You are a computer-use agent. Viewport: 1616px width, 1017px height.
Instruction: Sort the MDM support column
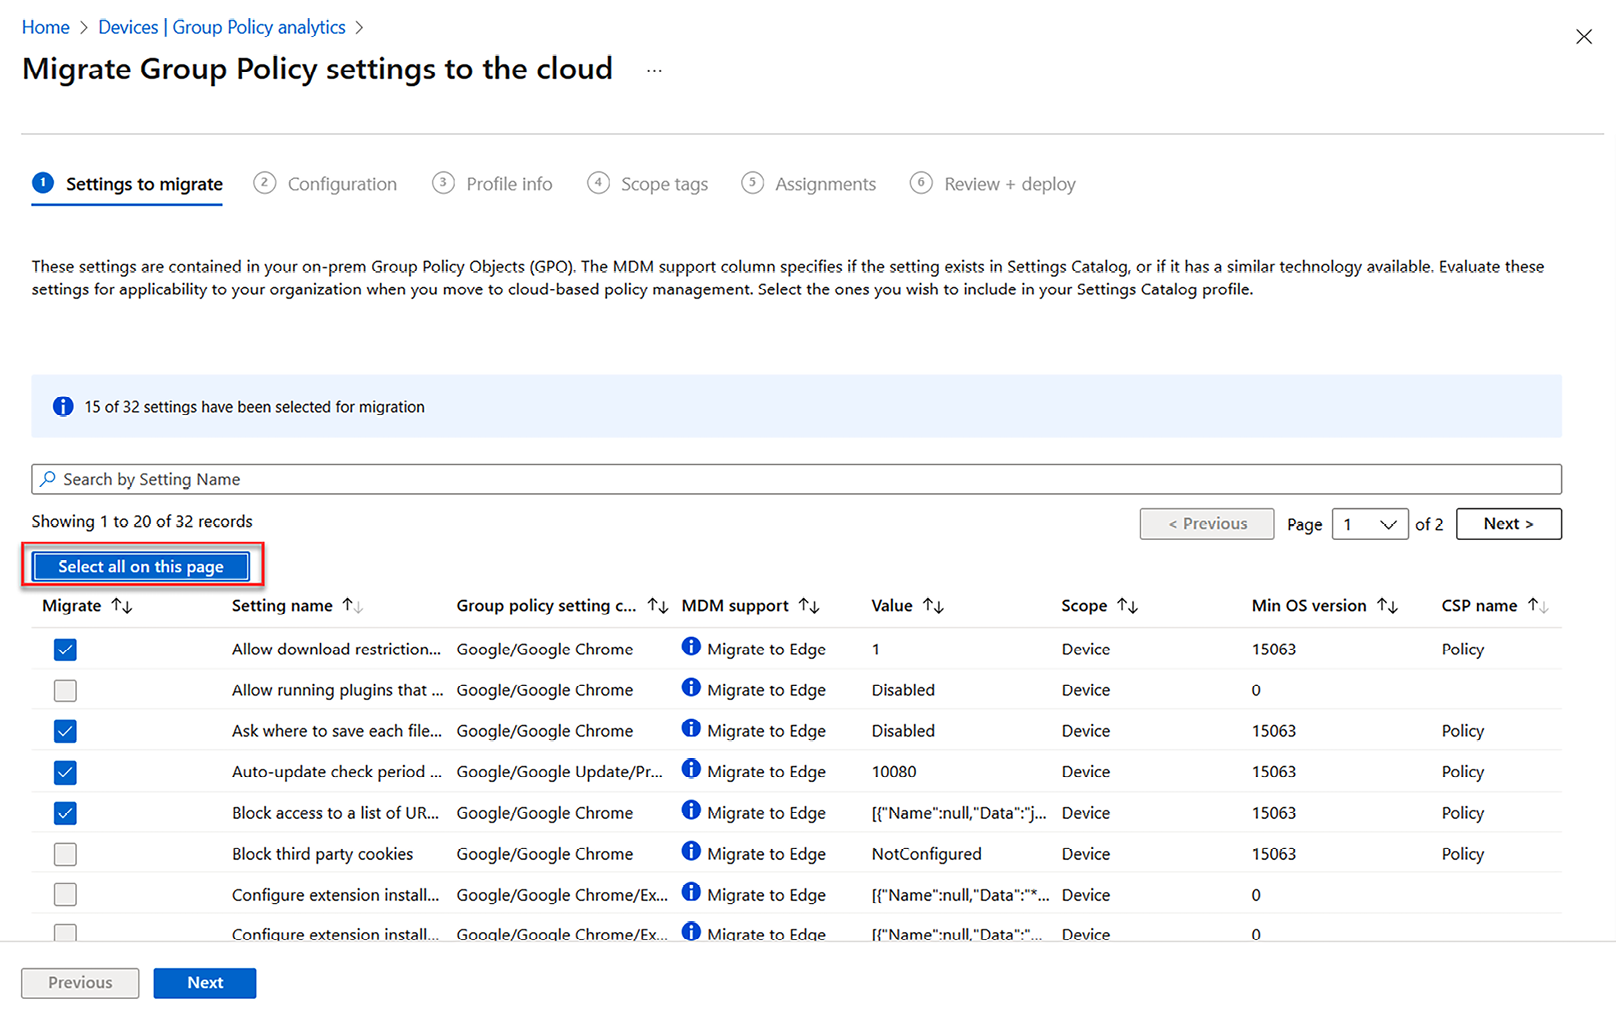tap(809, 606)
